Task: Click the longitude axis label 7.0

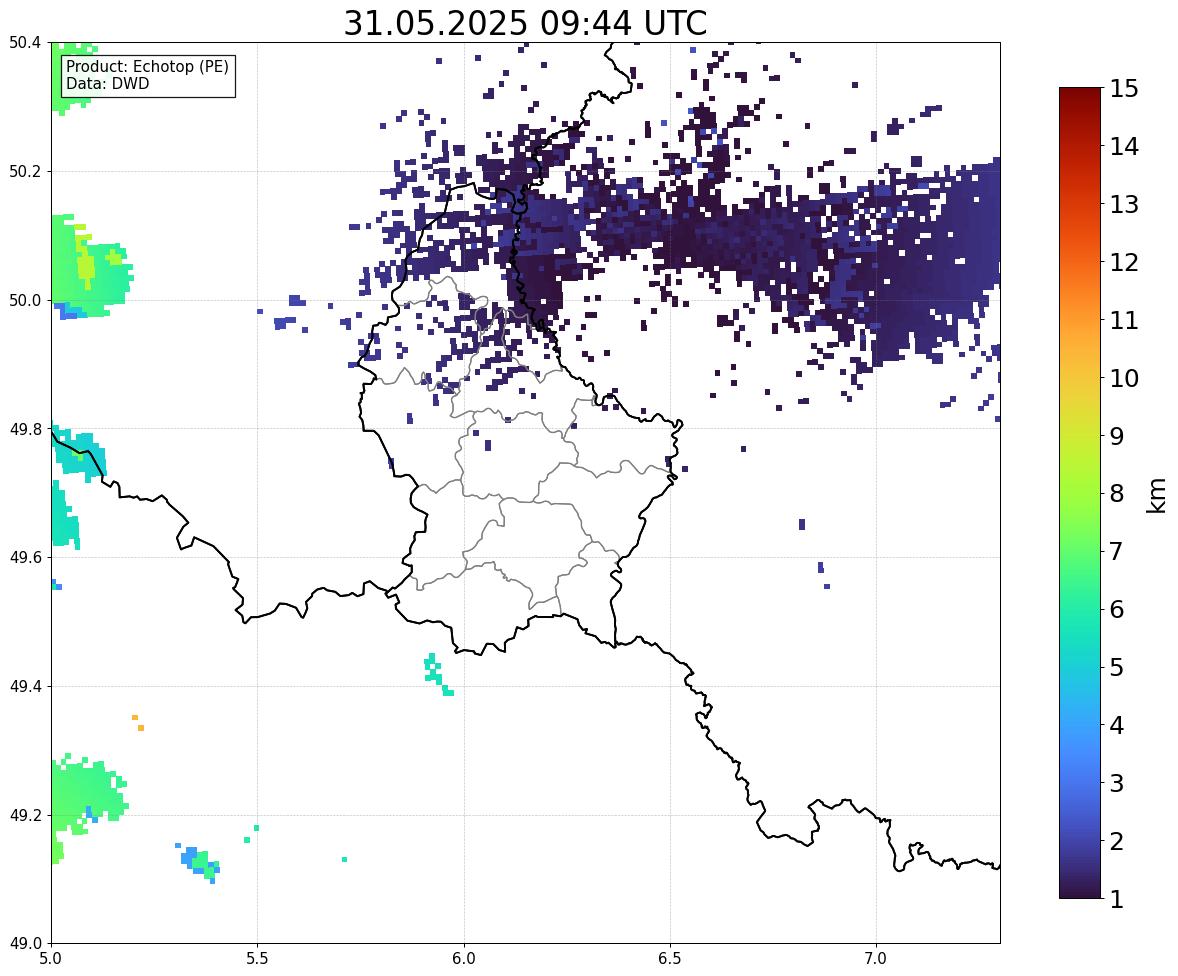Action: pyautogui.click(x=876, y=959)
